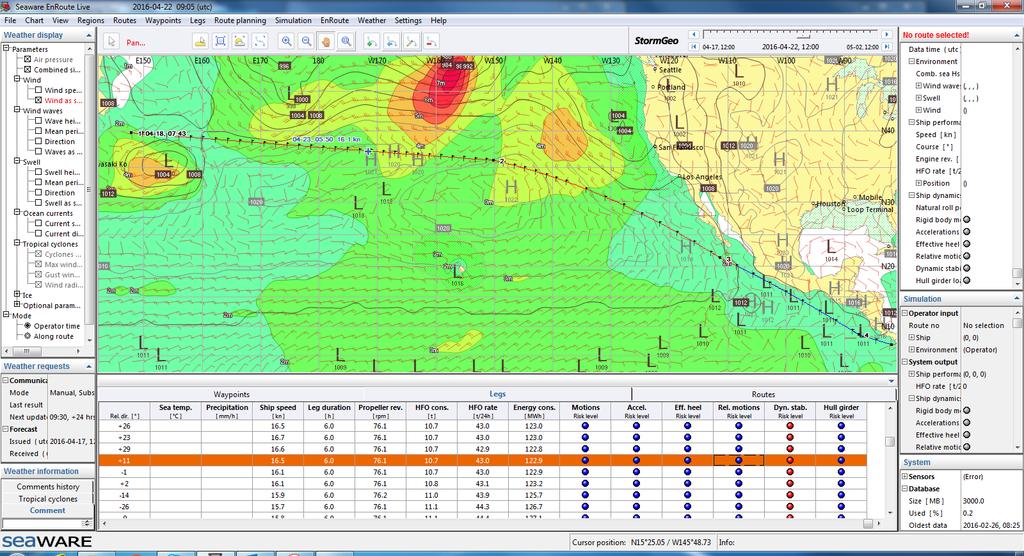The width and height of the screenshot is (1024, 556).
Task: Click the blue arrow route waypoint icon
Action: pos(392,42)
